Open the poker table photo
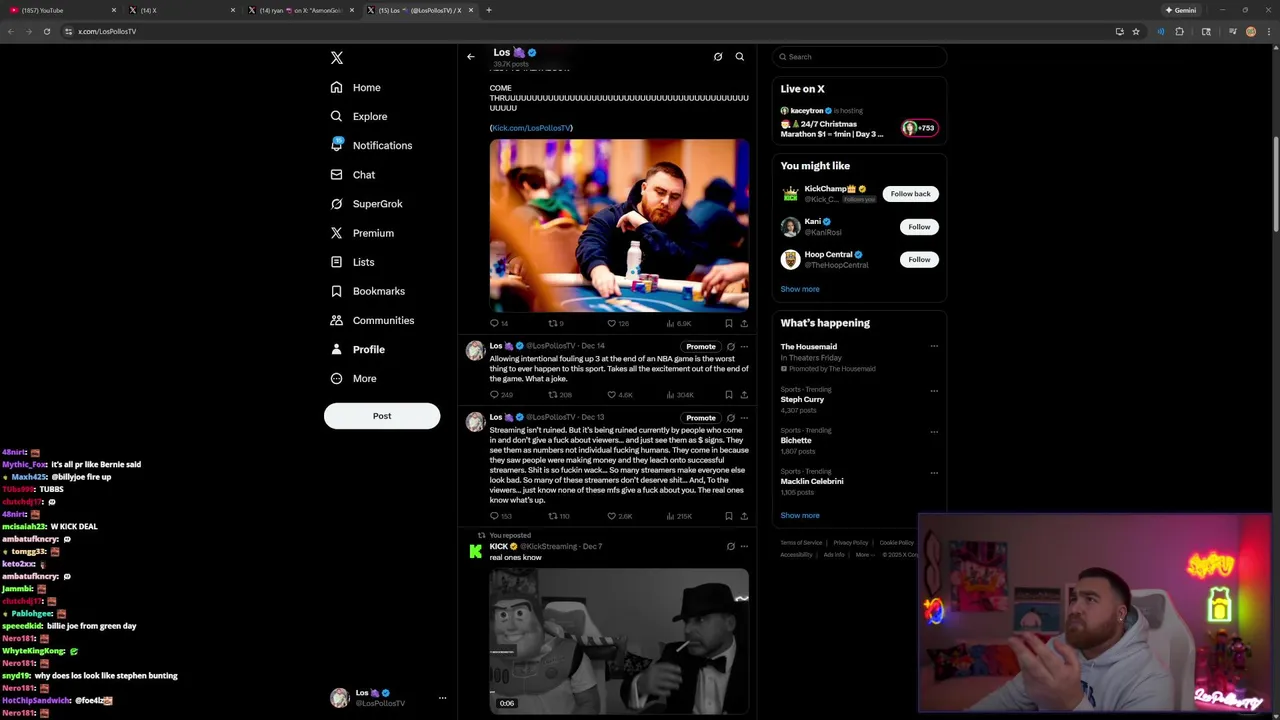 (619, 225)
